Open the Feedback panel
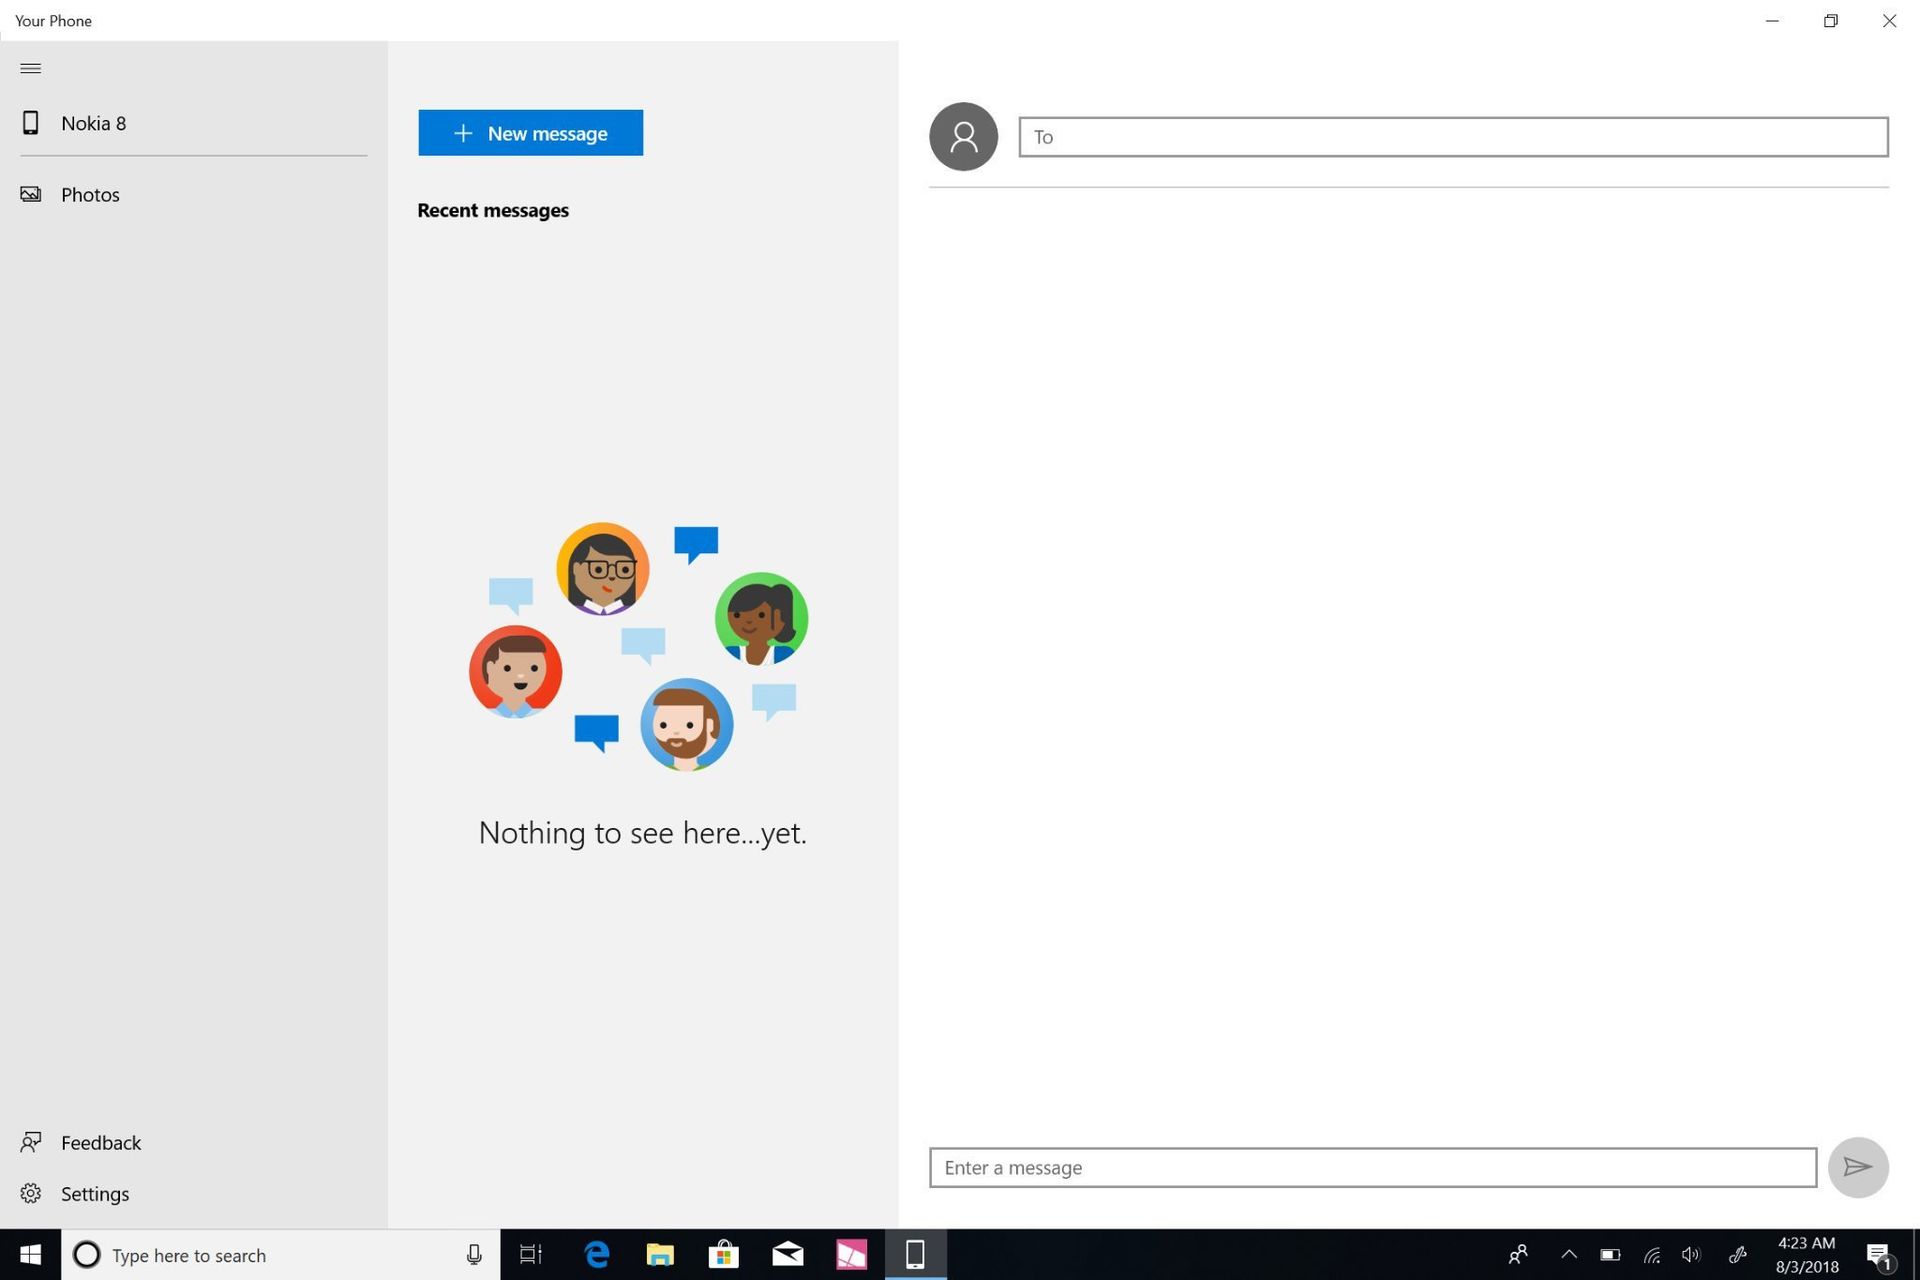The width and height of the screenshot is (1920, 1280). [x=100, y=1142]
